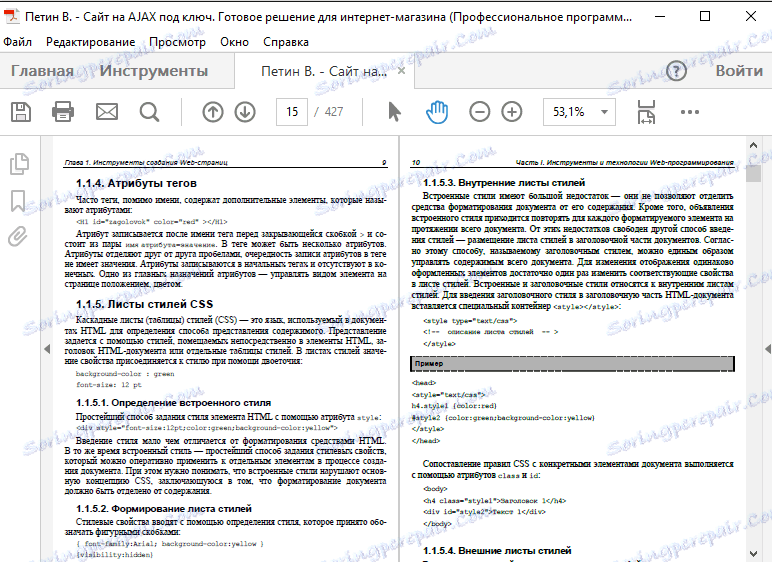Open the page thumbnails panel icon
The image size is (772, 562).
click(19, 164)
